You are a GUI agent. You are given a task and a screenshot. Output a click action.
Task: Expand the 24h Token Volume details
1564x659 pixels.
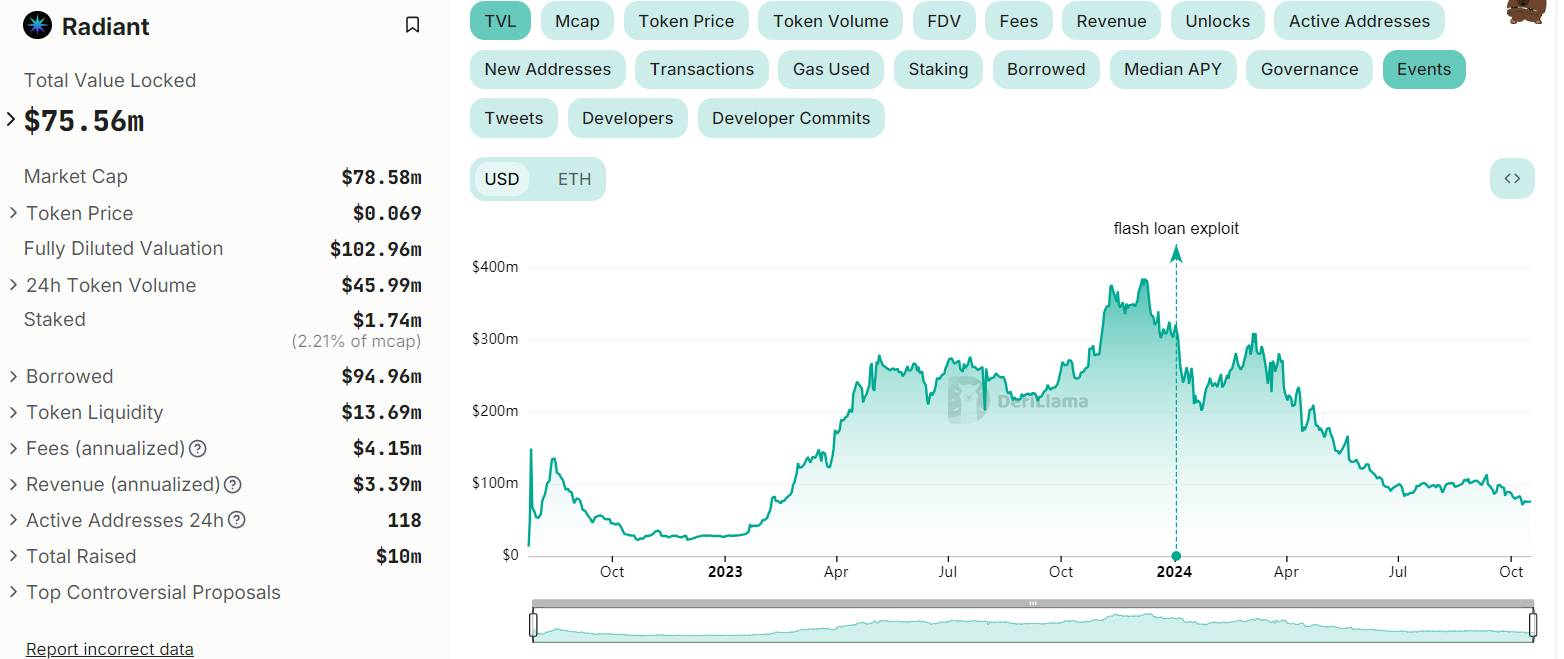click(x=13, y=285)
